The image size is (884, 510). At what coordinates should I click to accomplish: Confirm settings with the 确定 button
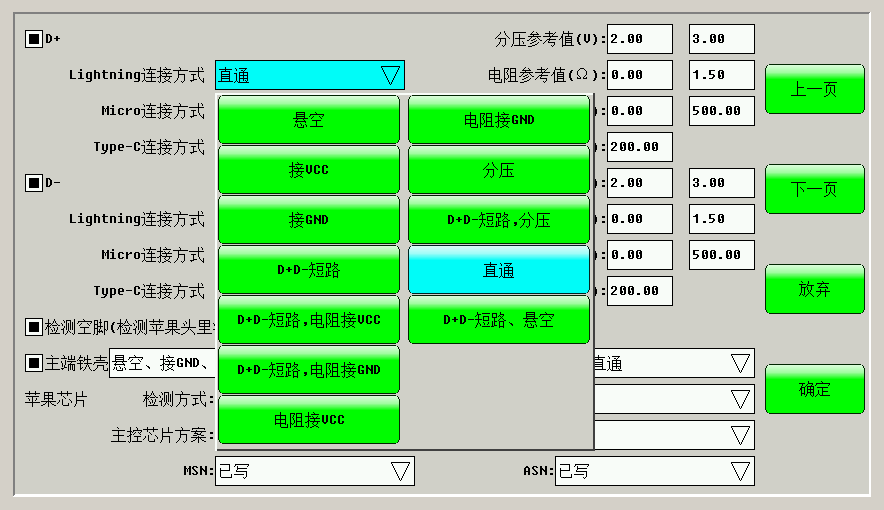[814, 389]
